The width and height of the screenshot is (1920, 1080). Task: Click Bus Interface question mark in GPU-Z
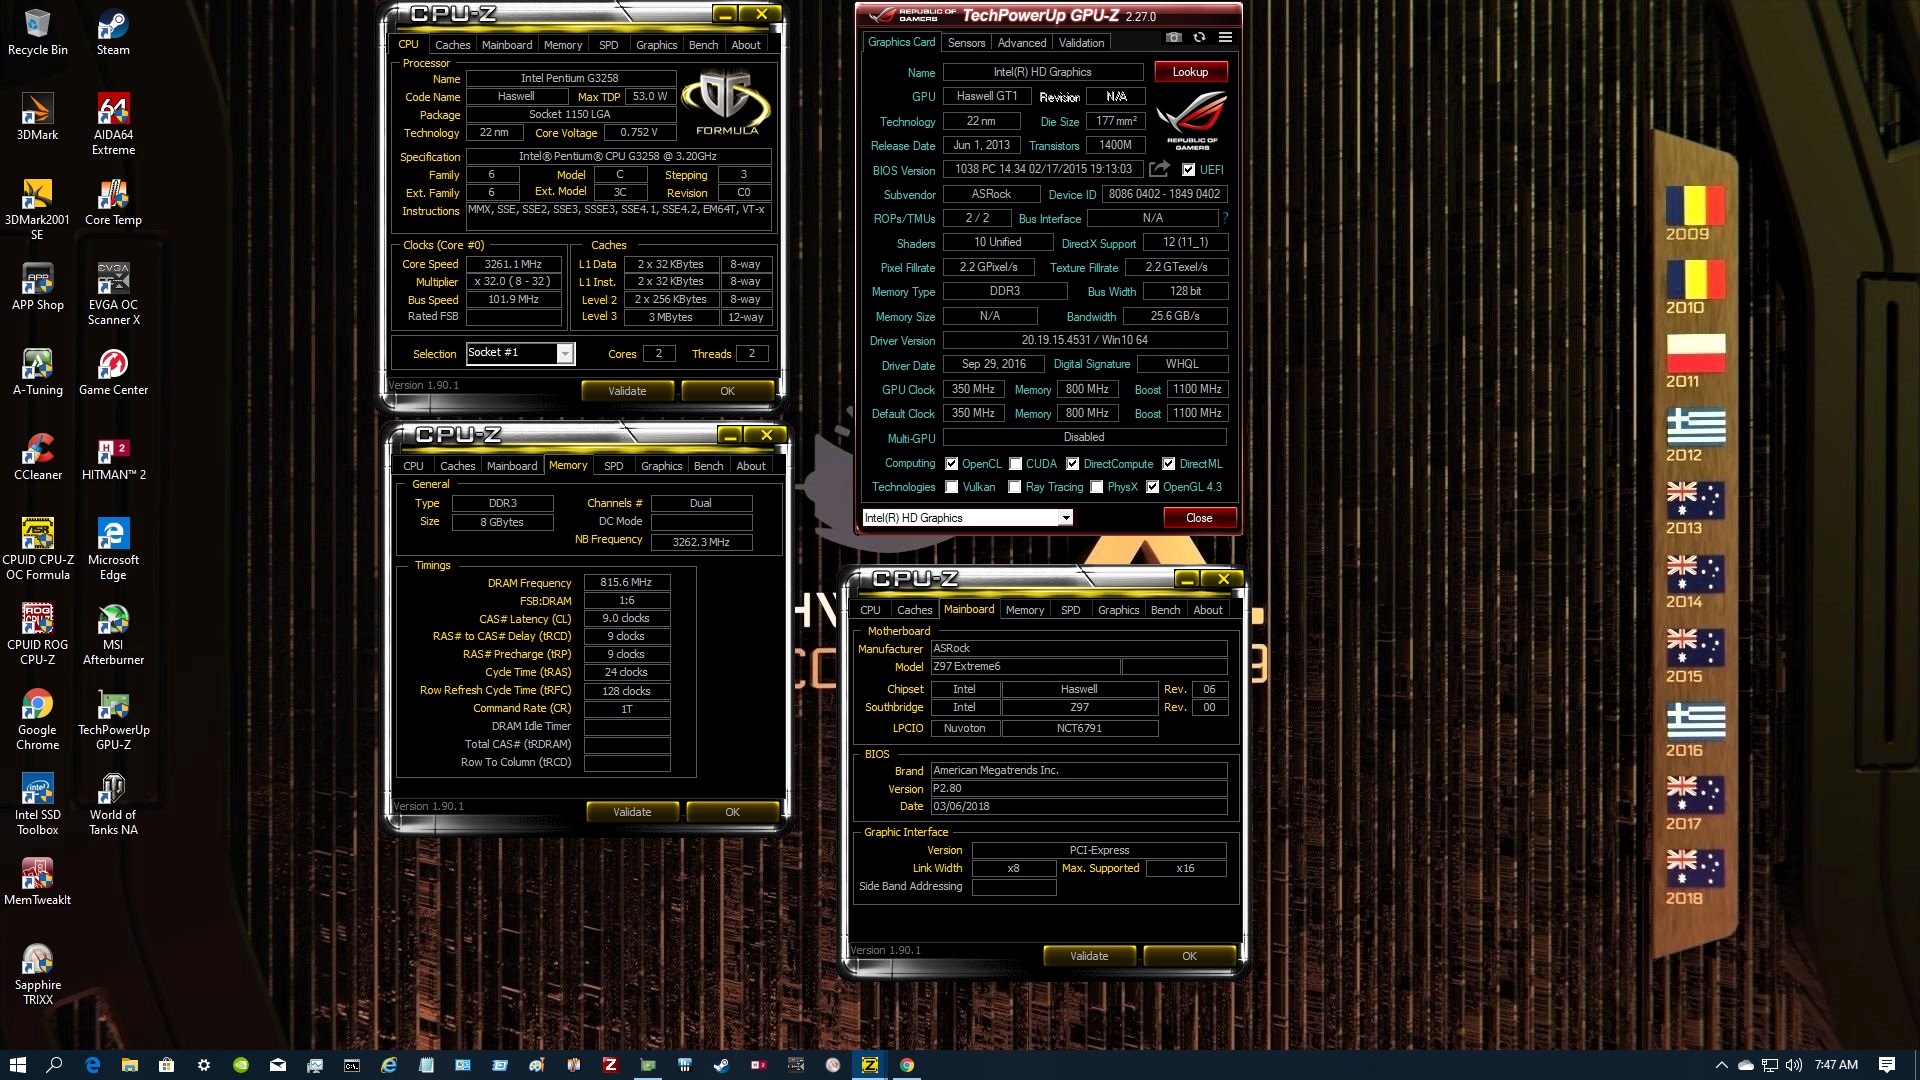point(1225,218)
